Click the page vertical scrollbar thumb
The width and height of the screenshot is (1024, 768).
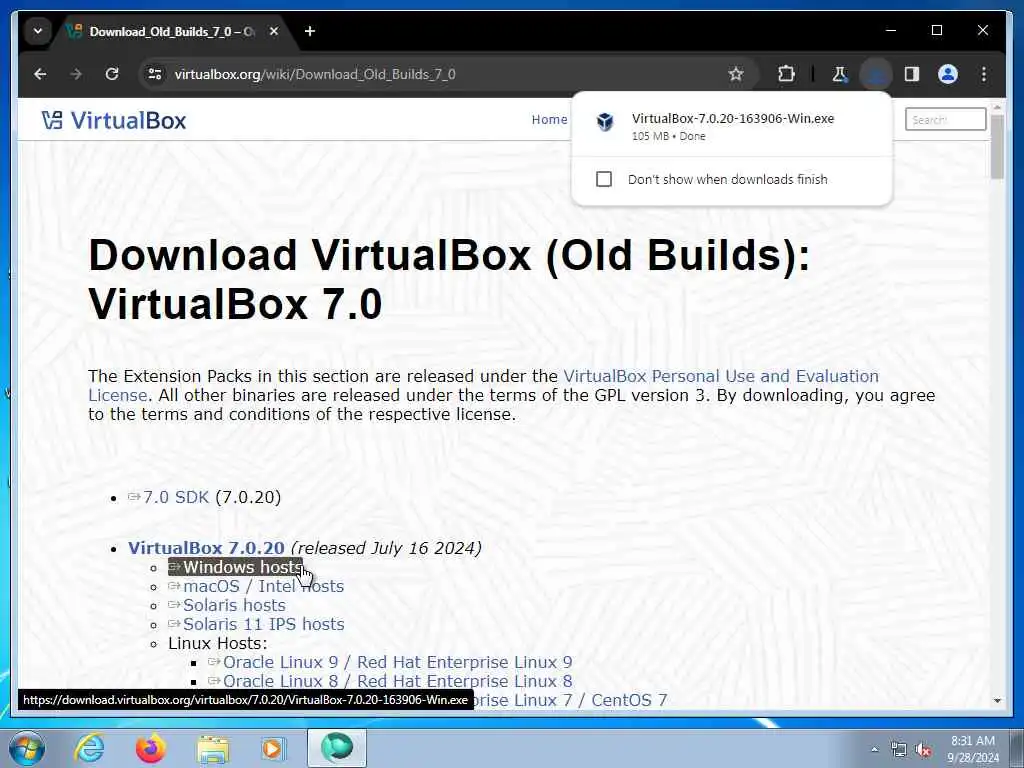pos(997,147)
